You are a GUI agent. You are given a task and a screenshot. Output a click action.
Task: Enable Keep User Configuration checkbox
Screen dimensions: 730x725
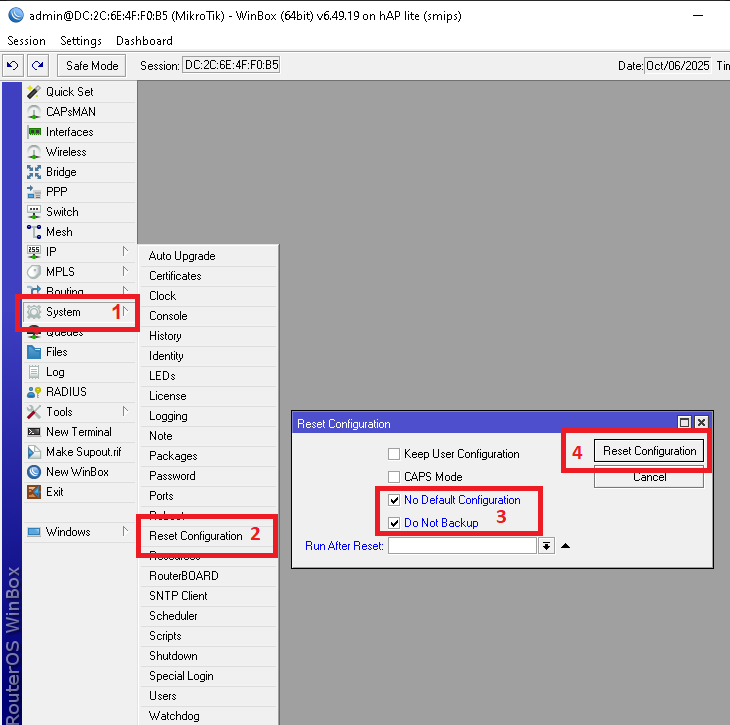[x=394, y=454]
